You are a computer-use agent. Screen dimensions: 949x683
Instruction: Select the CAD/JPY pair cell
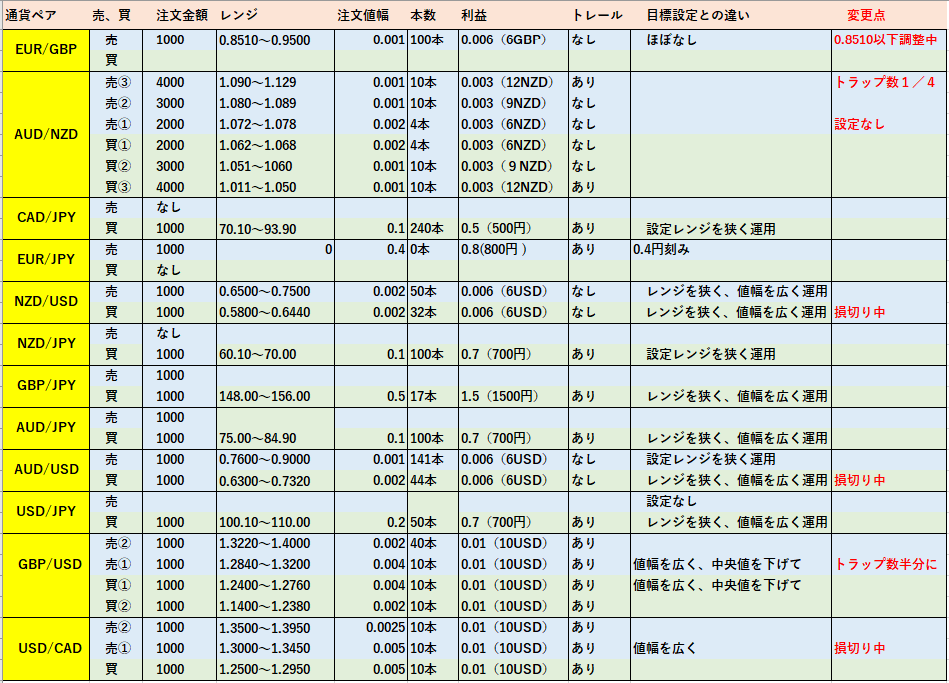coord(46,218)
